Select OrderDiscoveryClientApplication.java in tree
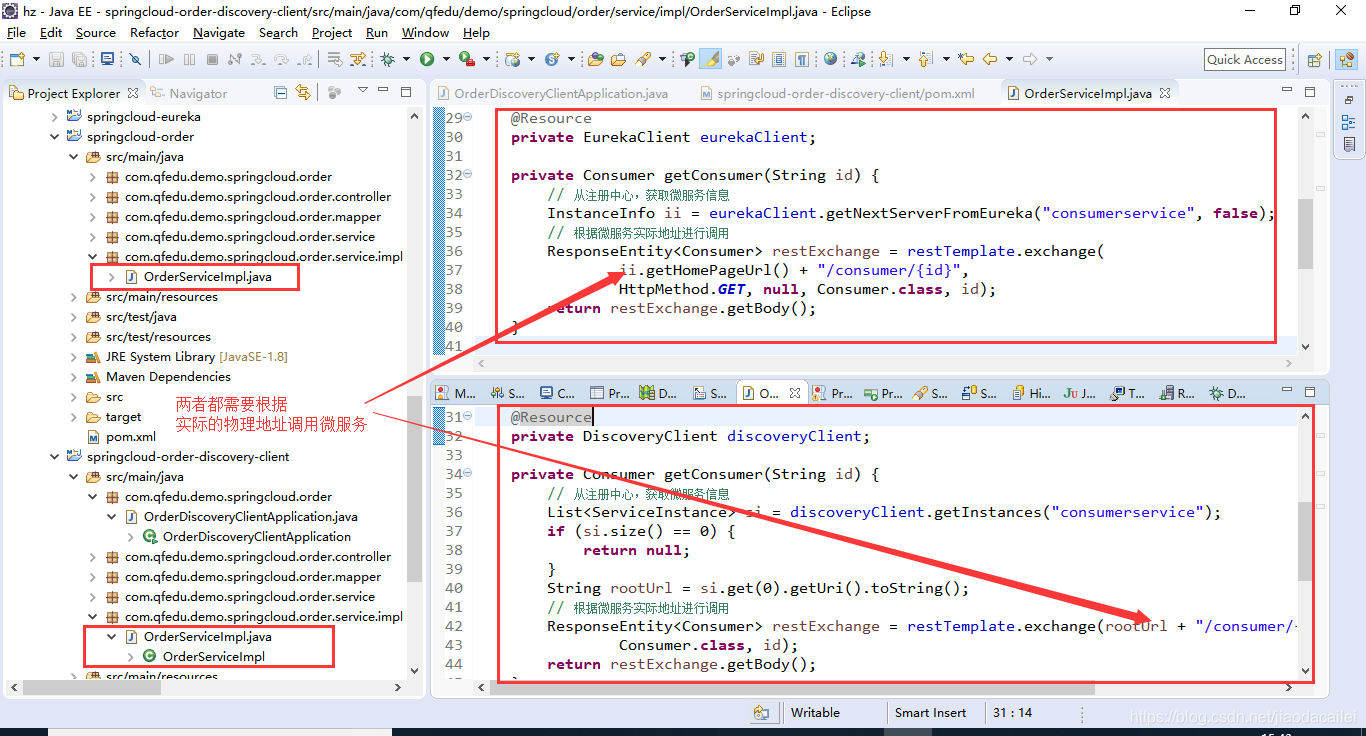The height and width of the screenshot is (736, 1366). coord(250,517)
